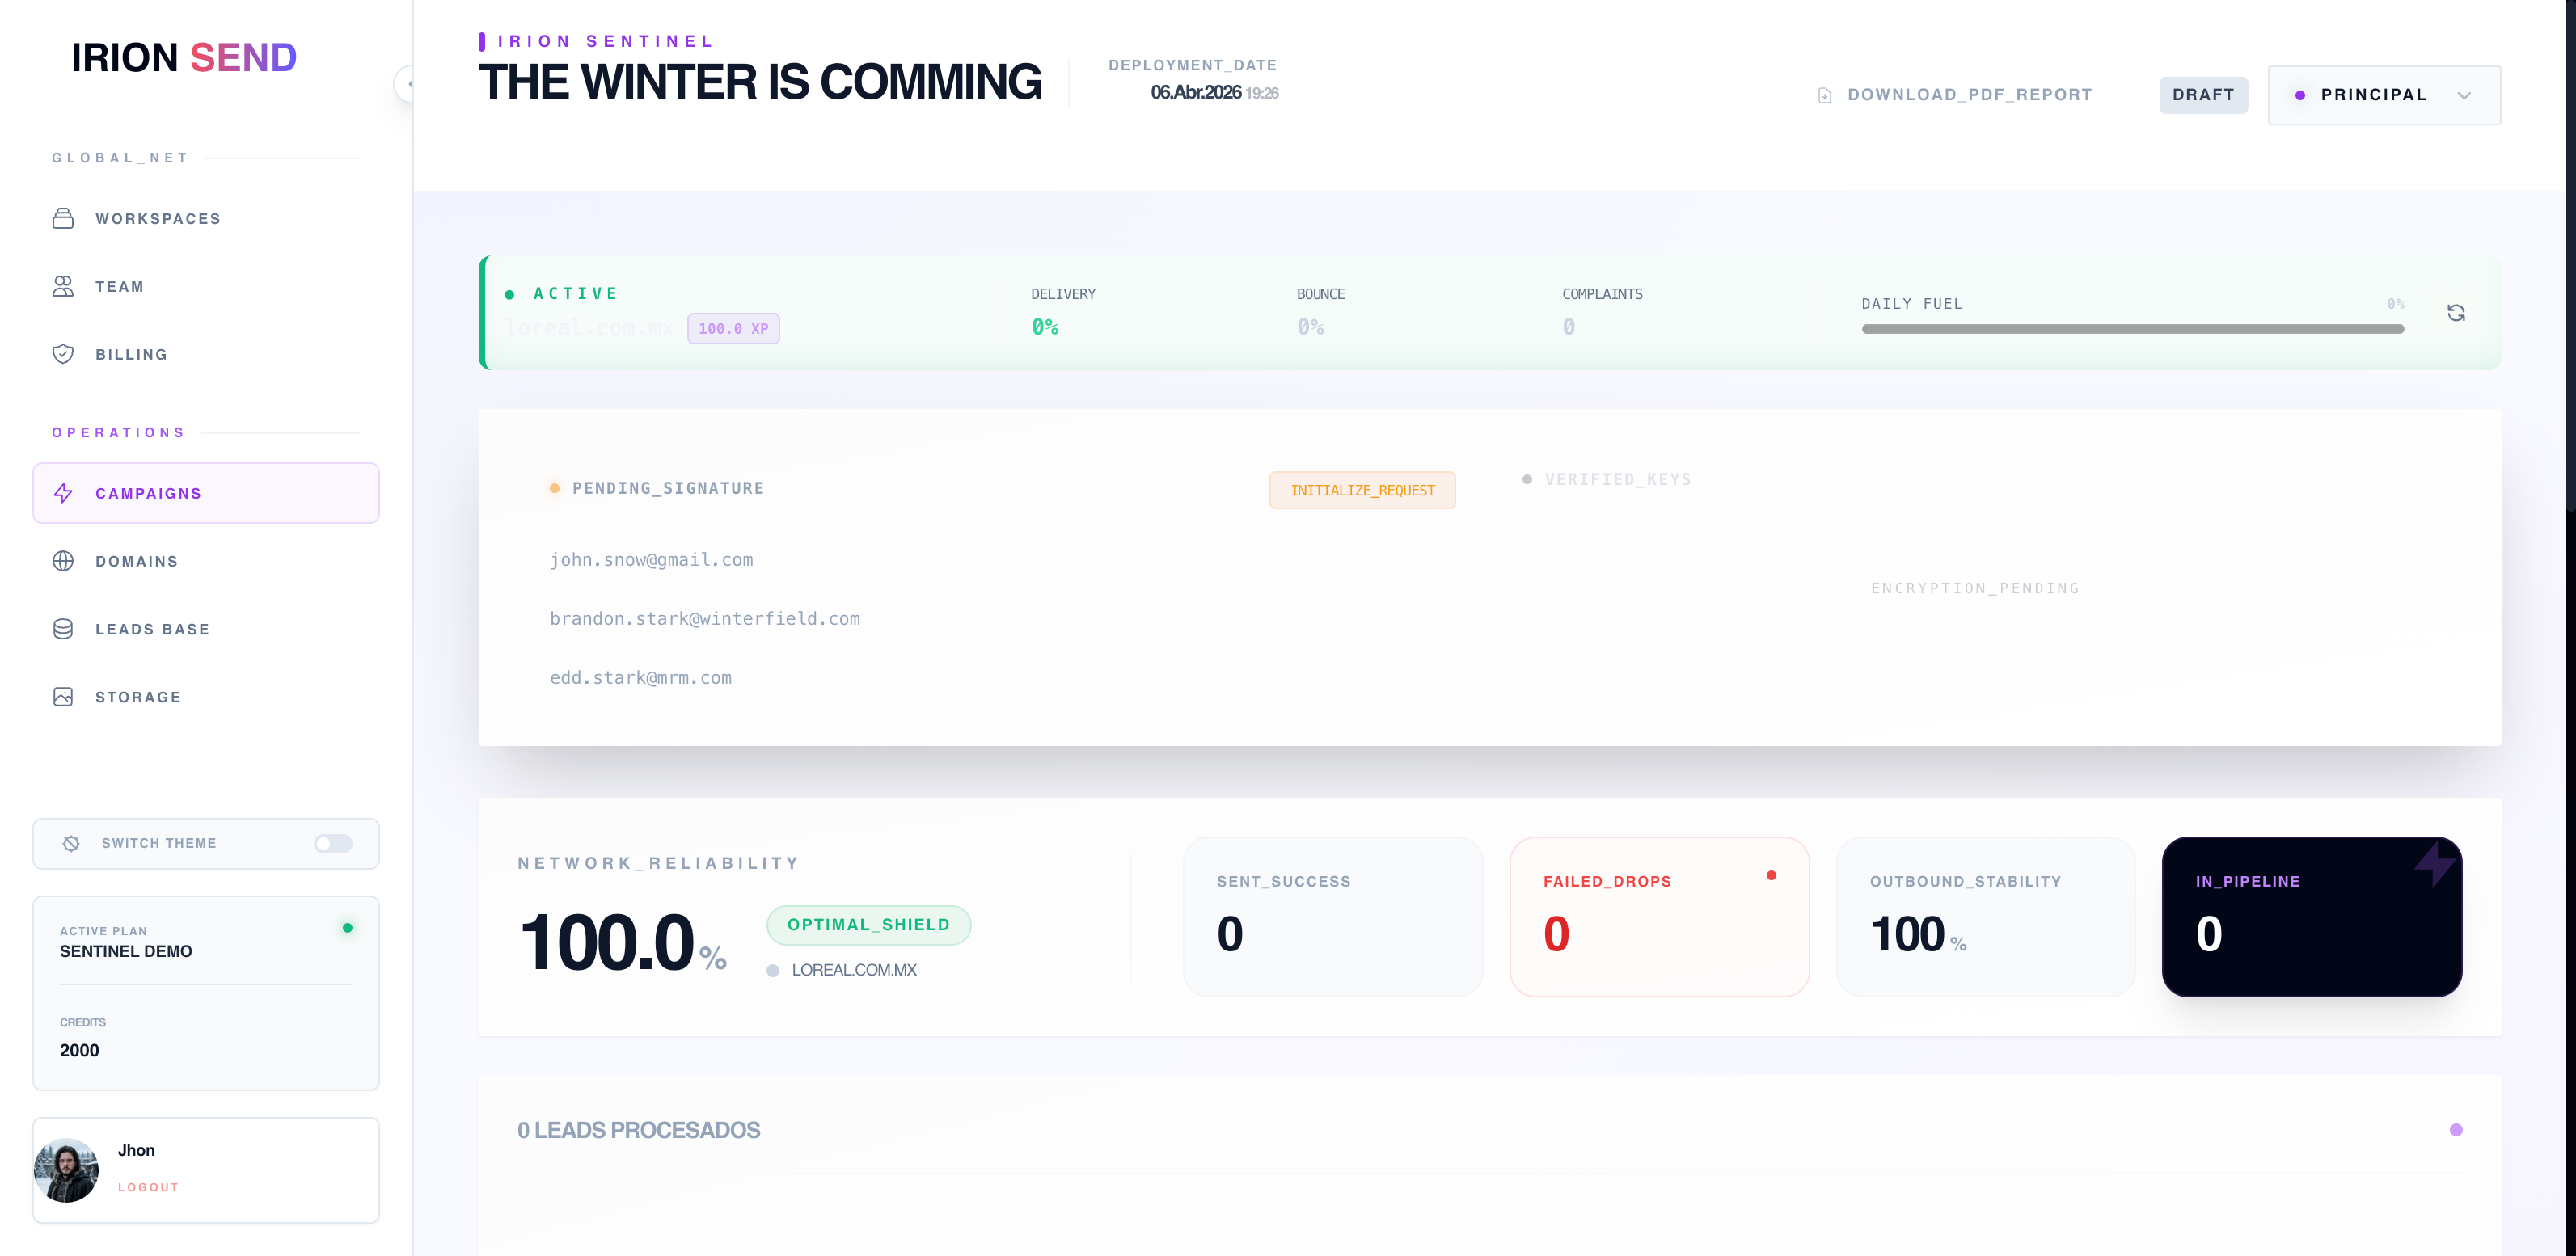Image resolution: width=2576 pixels, height=1256 pixels.
Task: Select the Campaigns lightning bolt icon
Action: [63, 493]
